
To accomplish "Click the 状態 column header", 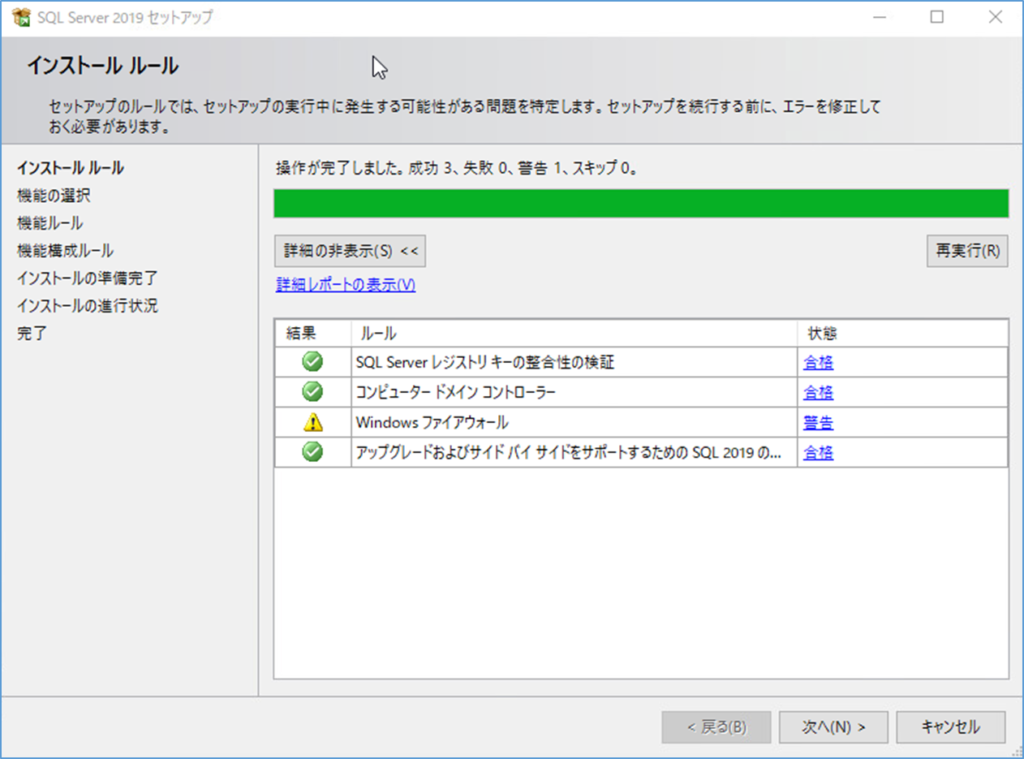I will tap(903, 333).
